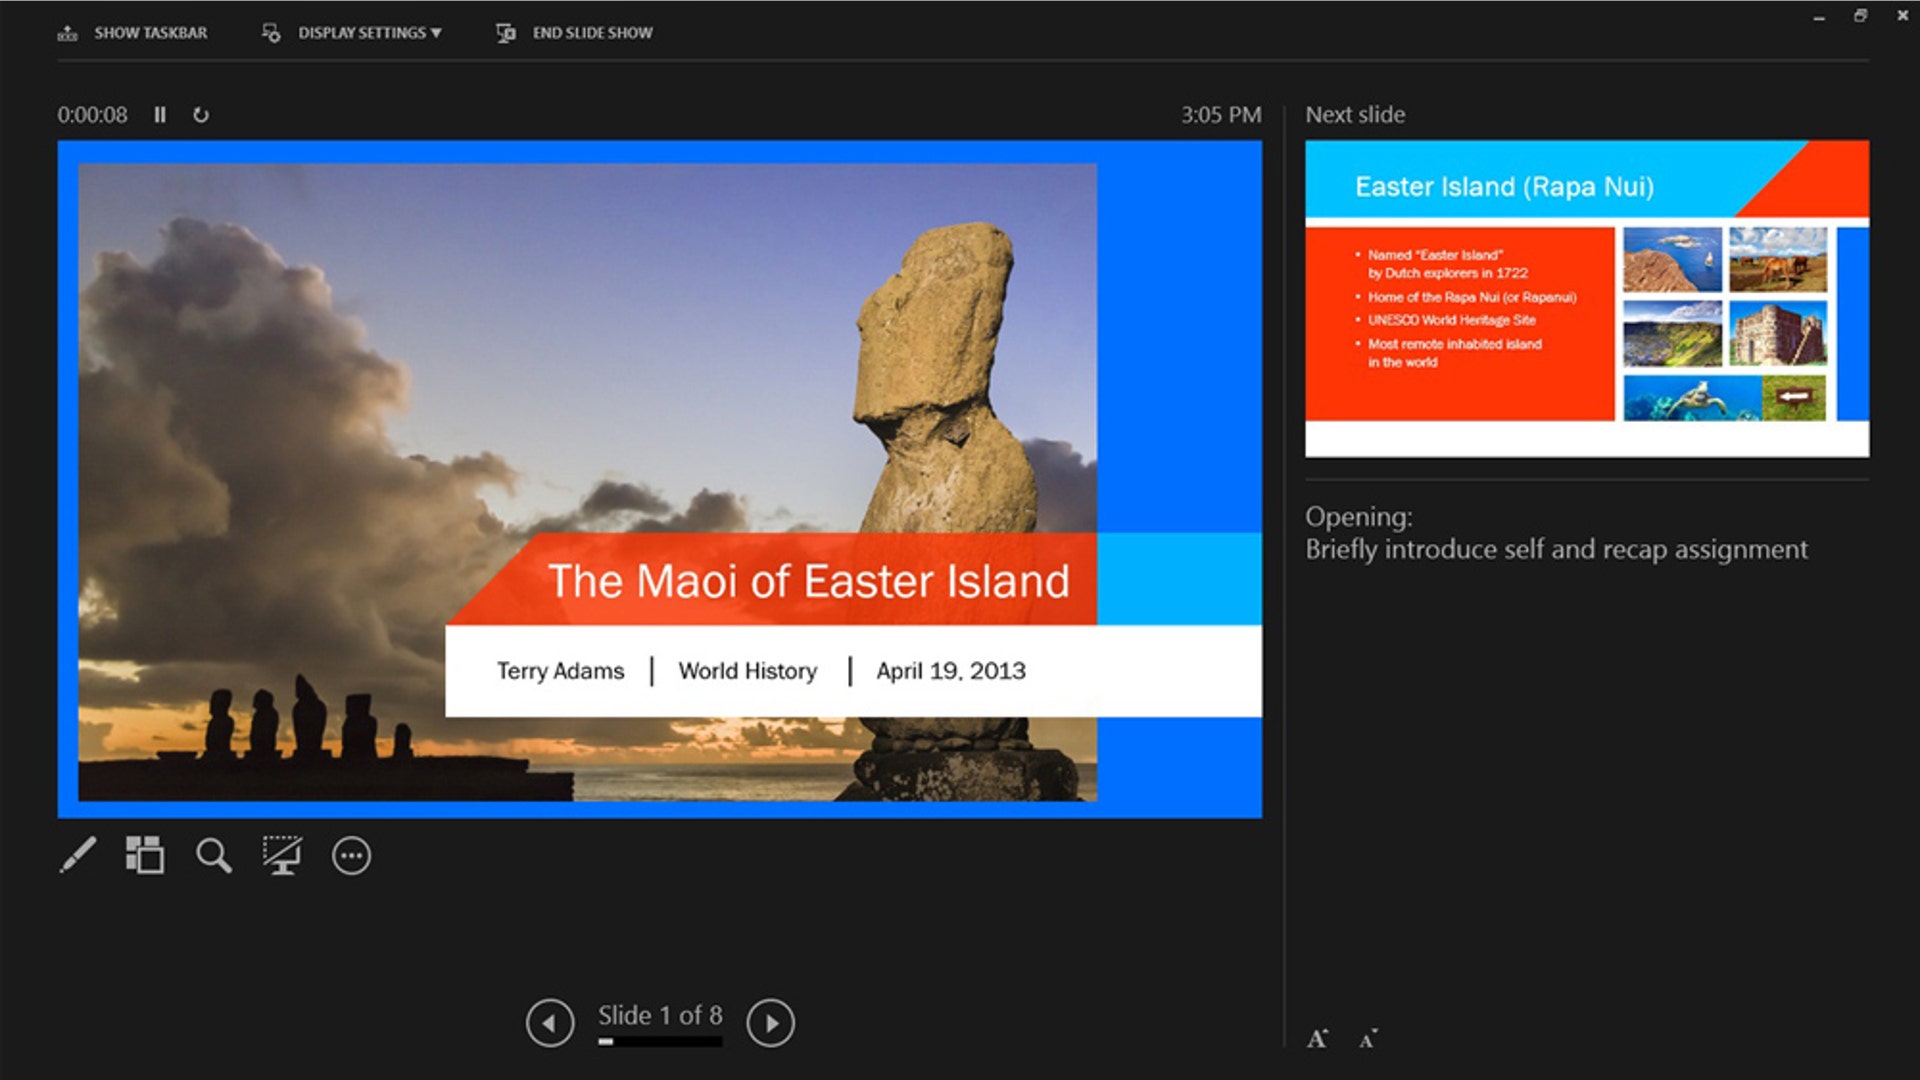1920x1080 pixels.
Task: Select the Pen annotation tool
Action: click(79, 855)
